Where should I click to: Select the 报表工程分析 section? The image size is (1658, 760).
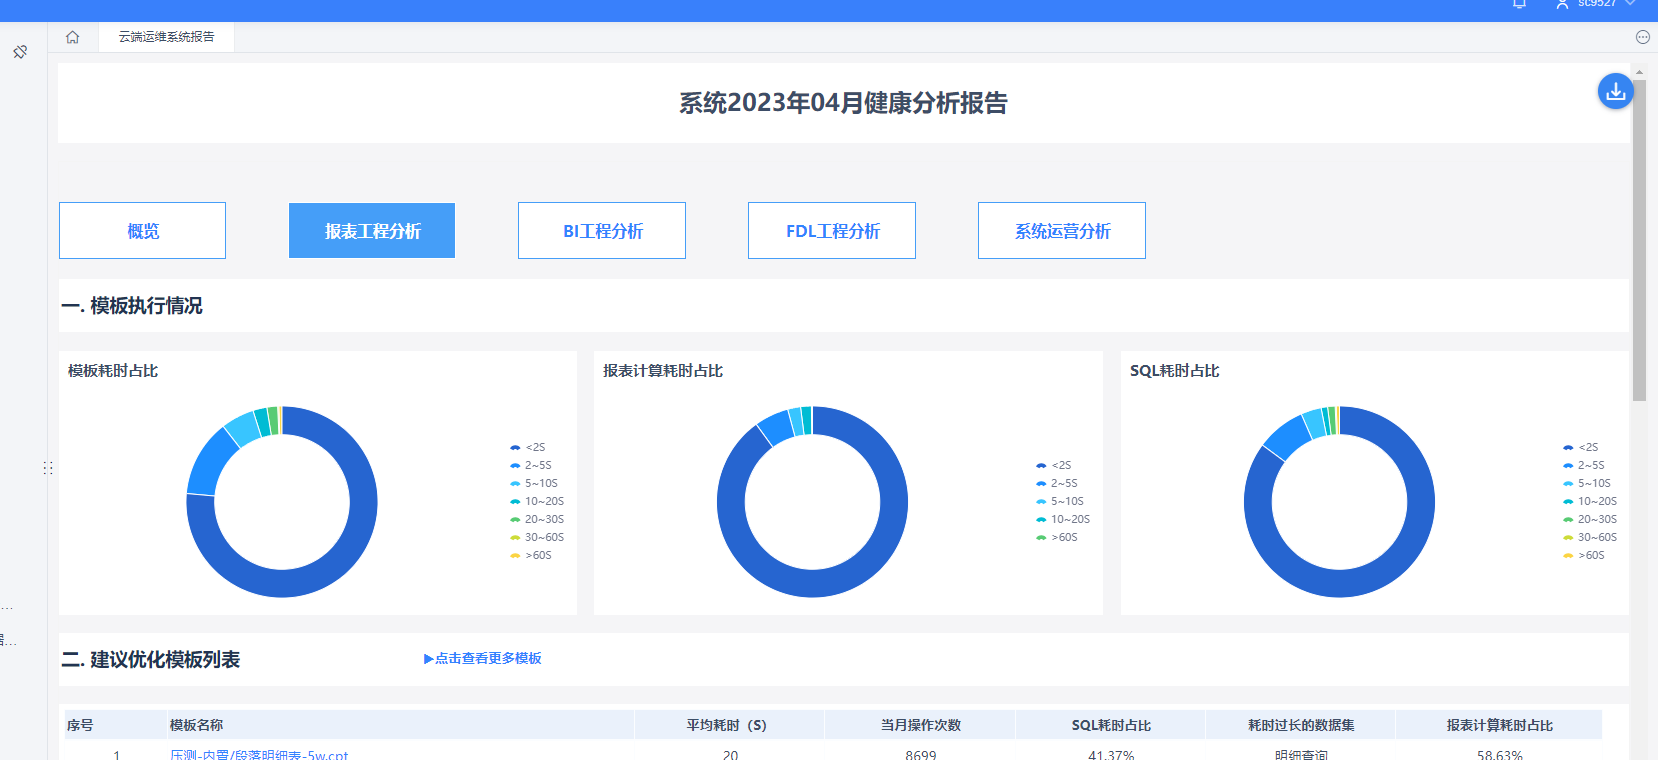372,231
